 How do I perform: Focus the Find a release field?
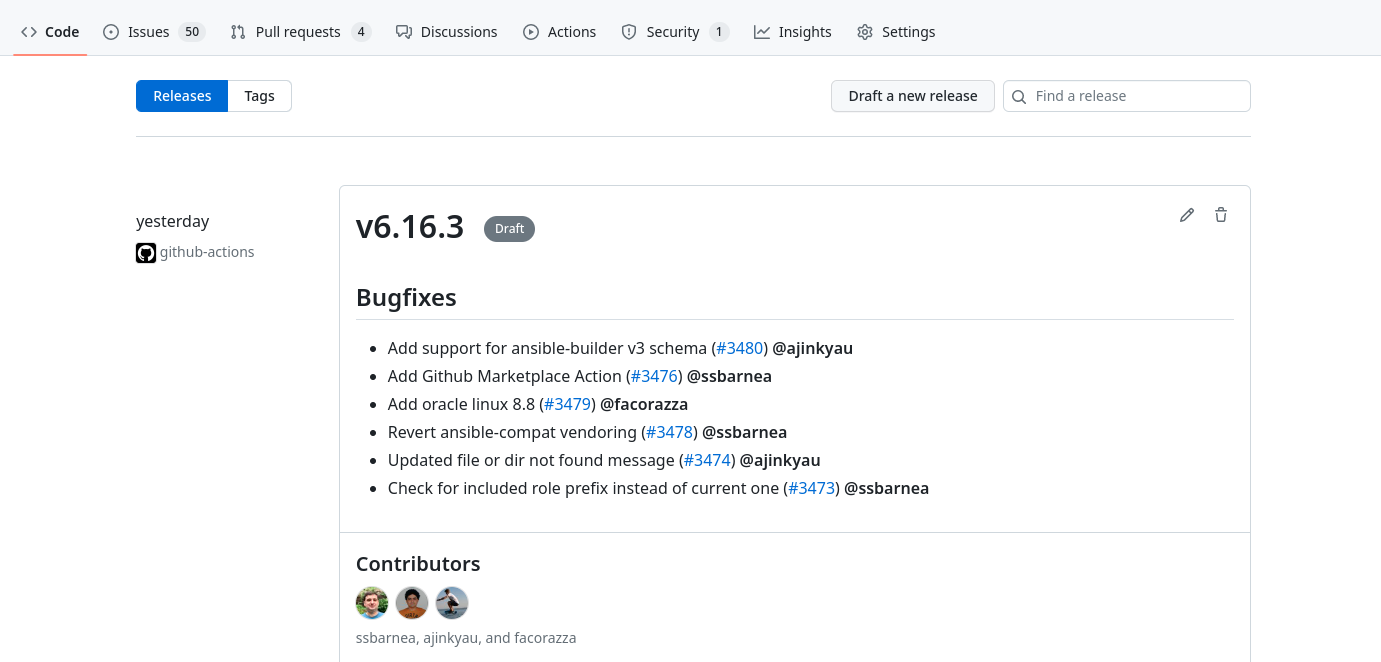tap(1127, 96)
